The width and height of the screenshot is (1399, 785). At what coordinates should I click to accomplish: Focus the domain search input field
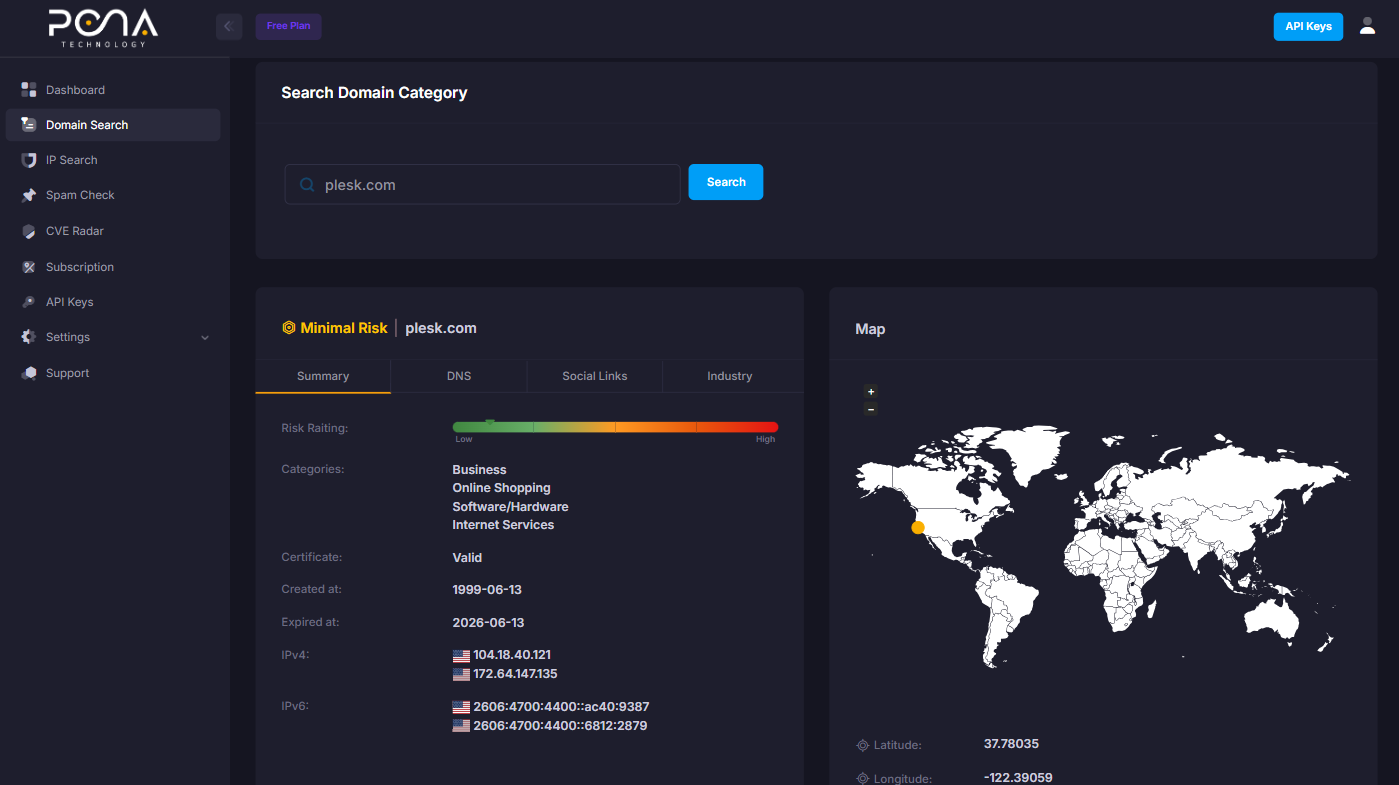point(482,184)
